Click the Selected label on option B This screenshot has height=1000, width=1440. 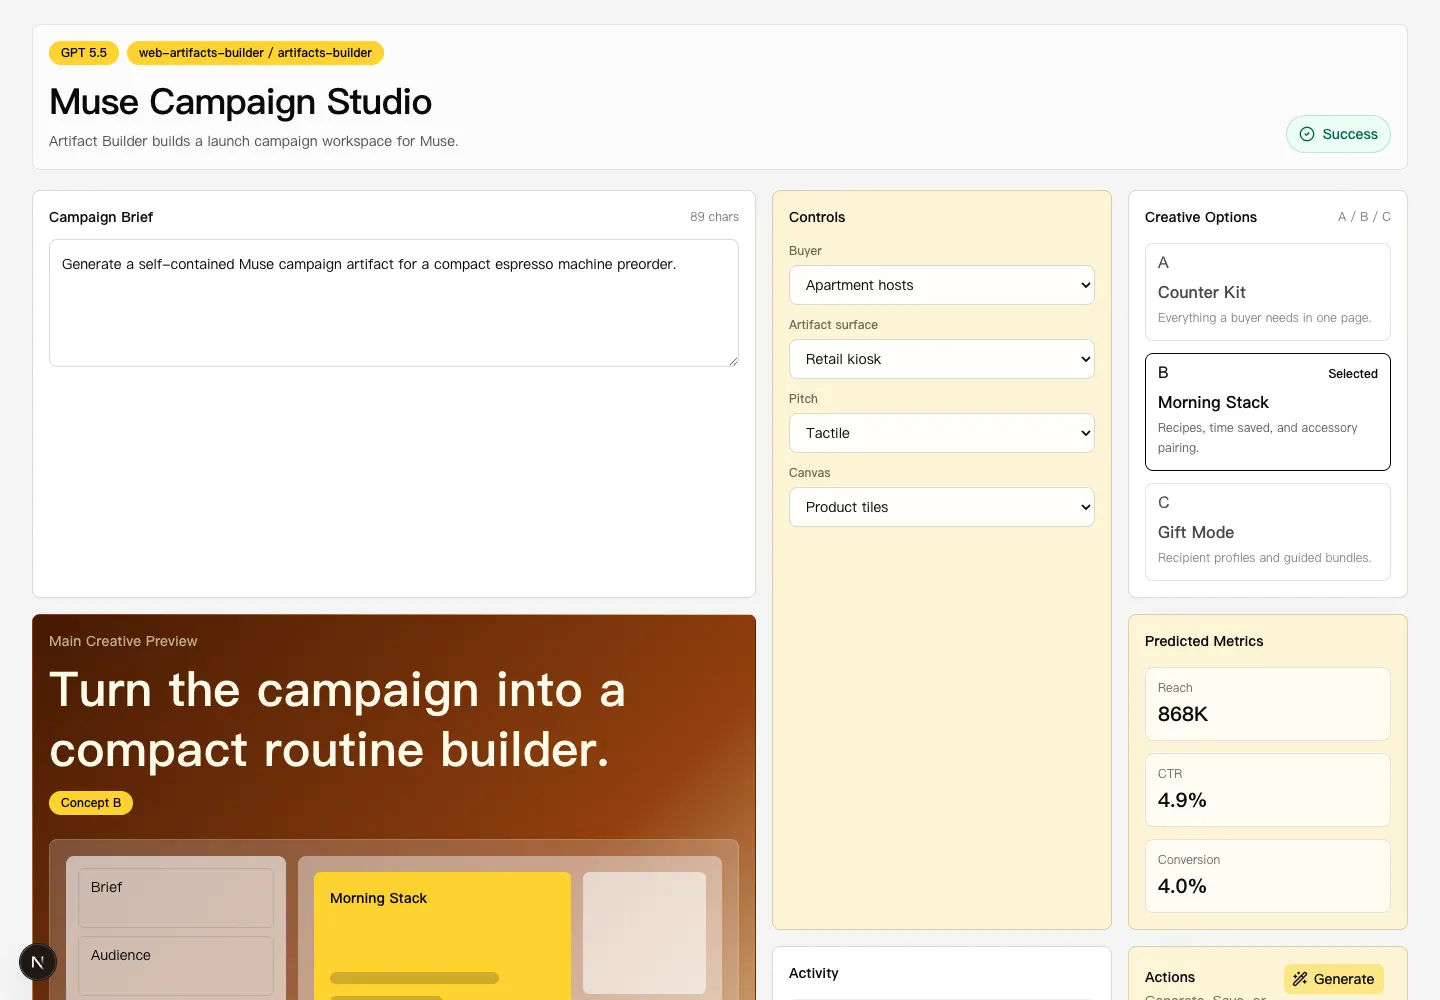click(x=1353, y=374)
